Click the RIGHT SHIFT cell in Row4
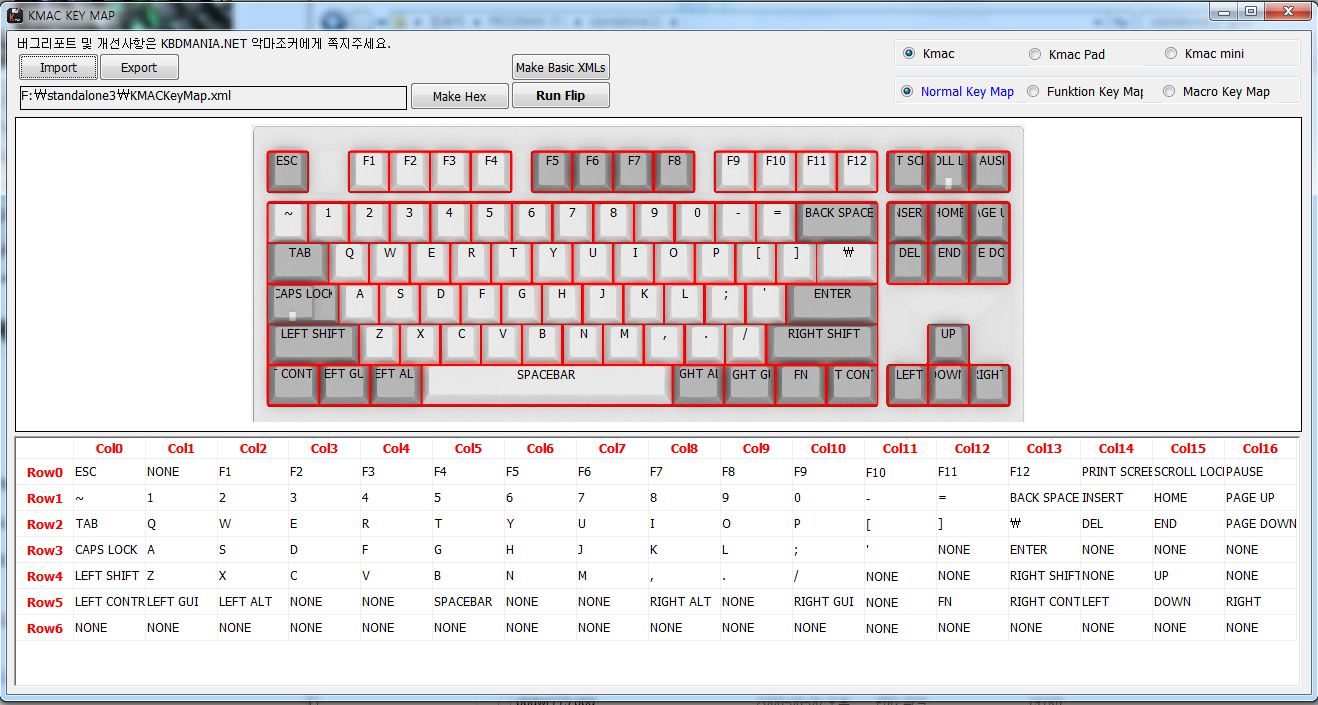The height and width of the screenshot is (705, 1318). (x=1044, y=576)
